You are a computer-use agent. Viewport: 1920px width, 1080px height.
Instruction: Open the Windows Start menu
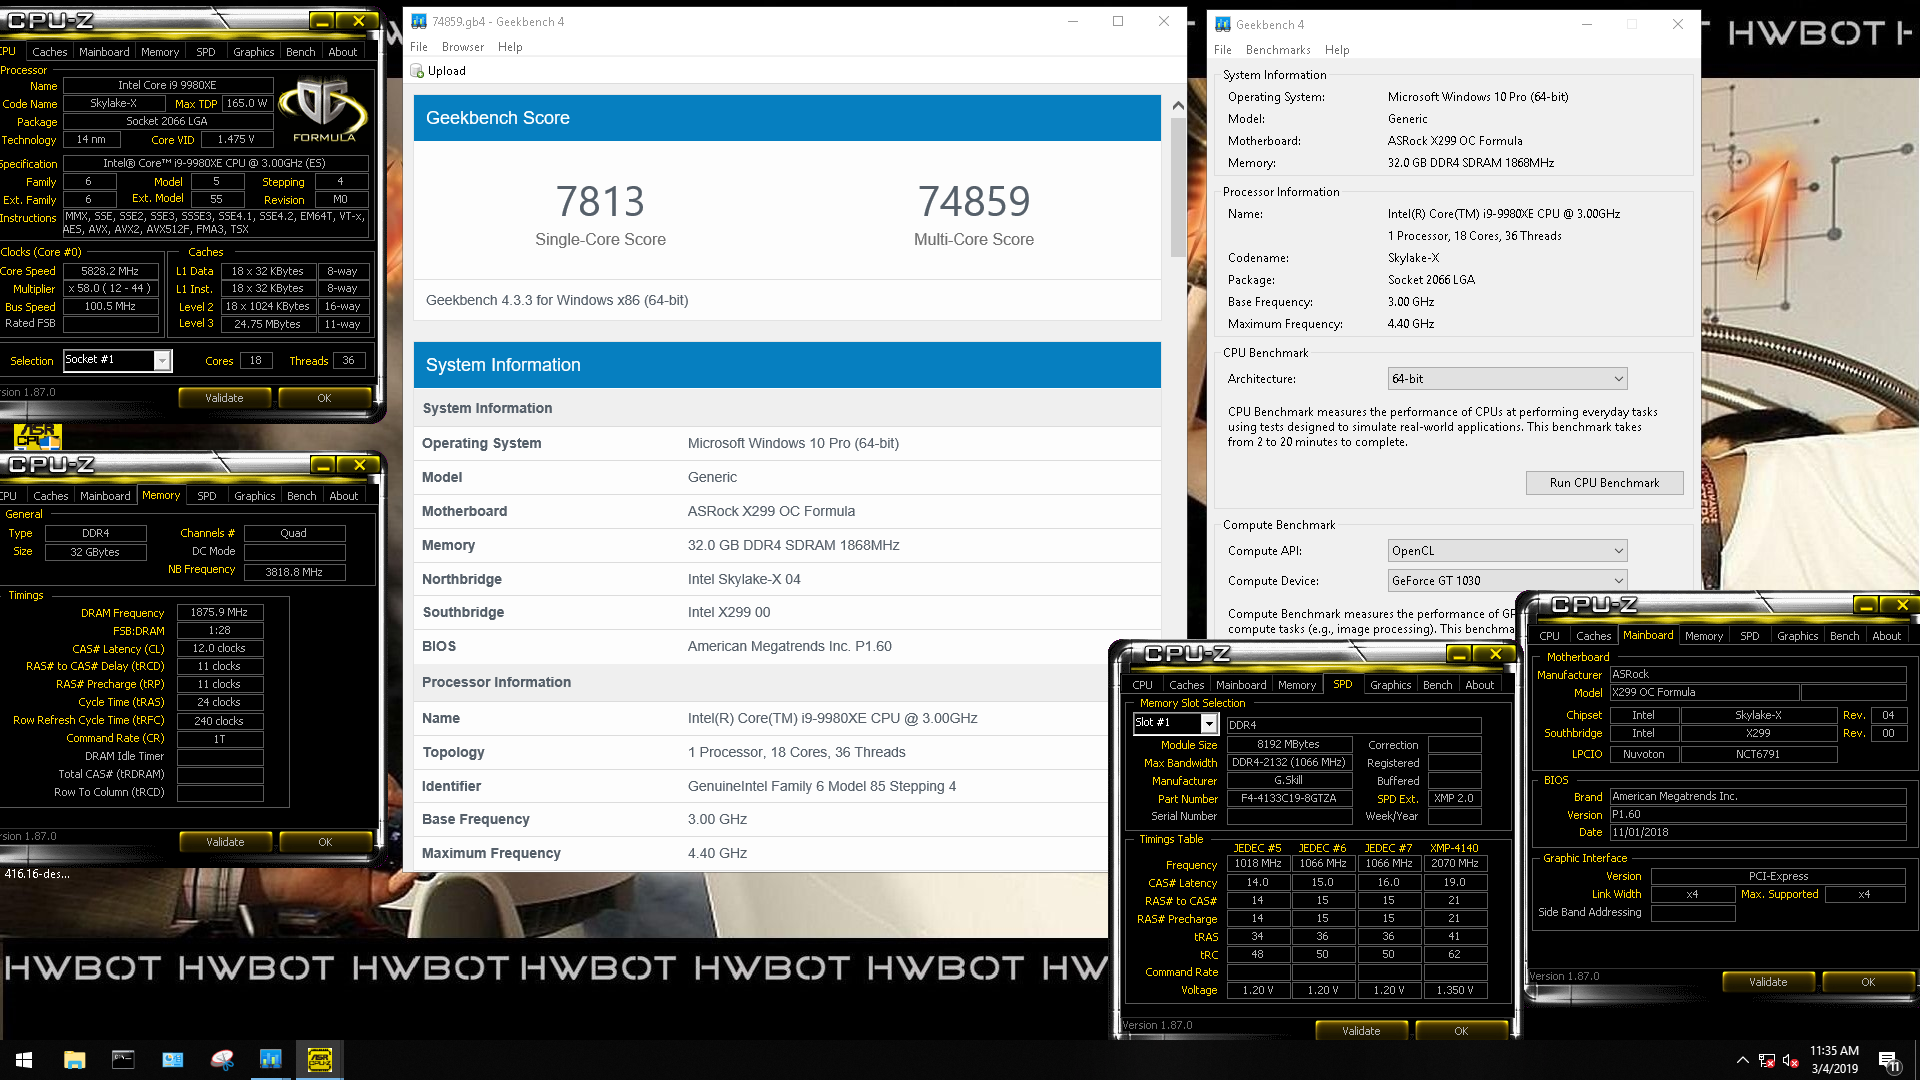24,1060
